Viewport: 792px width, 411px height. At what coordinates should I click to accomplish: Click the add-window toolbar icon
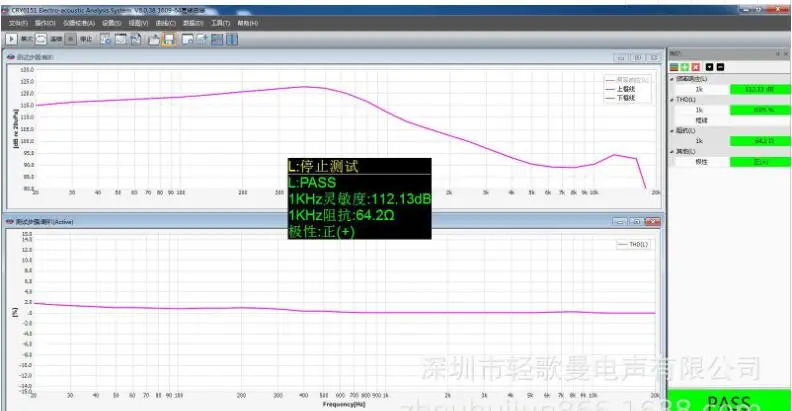click(202, 39)
